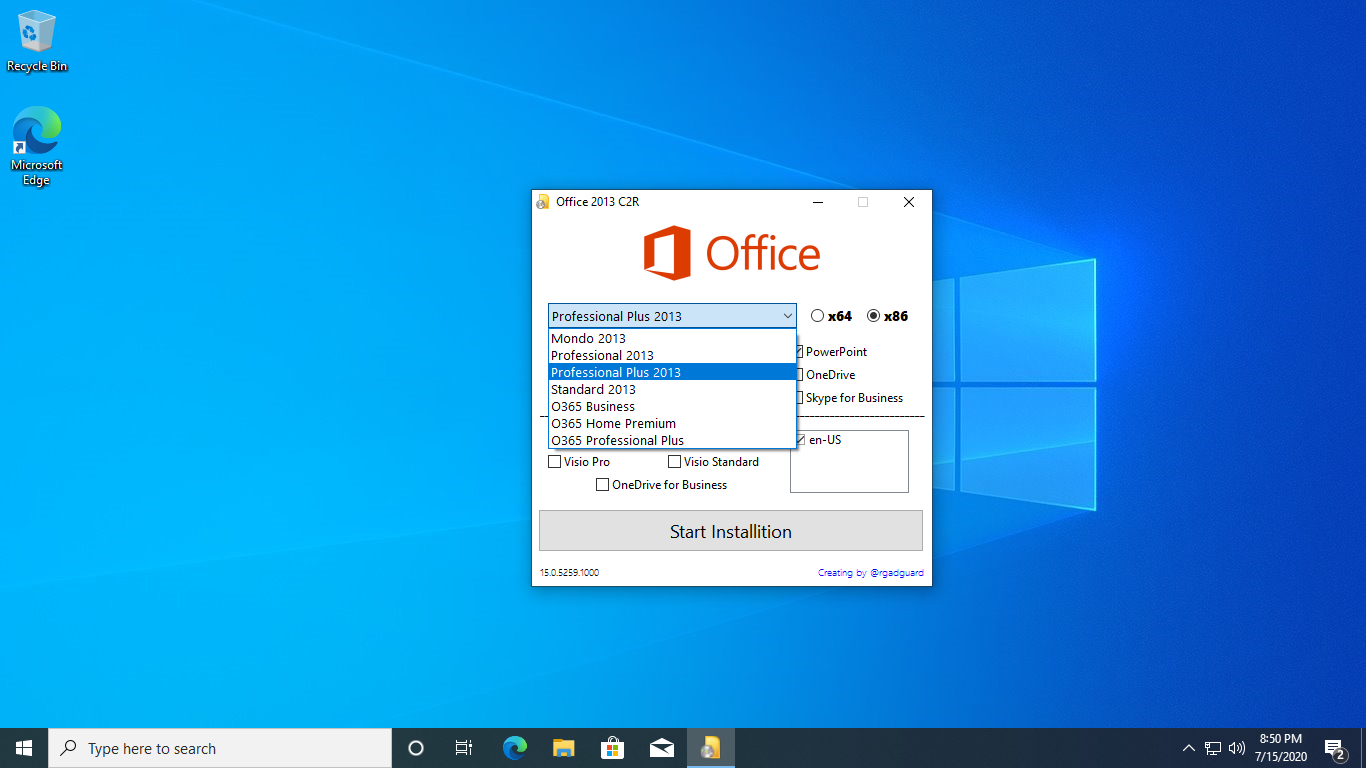Viewport: 1366px width, 768px height.
Task: Select O365 Home Premium option
Action: click(613, 423)
